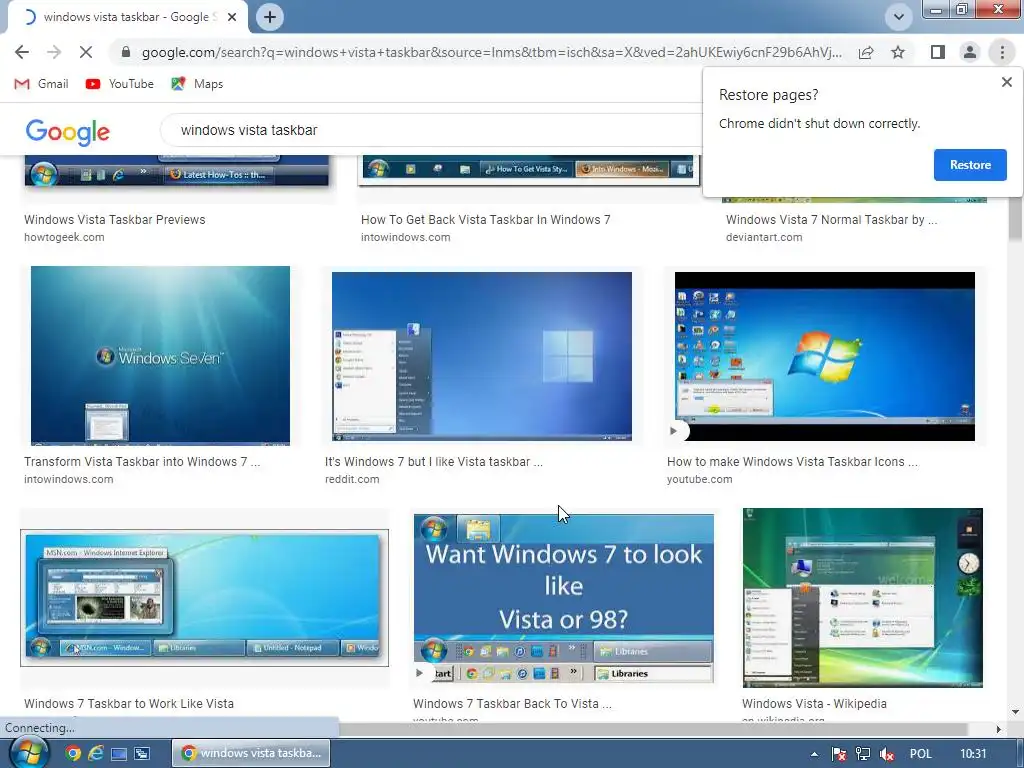The width and height of the screenshot is (1024, 768).
Task: Open the reddit Vista taskbar thumbnail
Action: (x=482, y=357)
